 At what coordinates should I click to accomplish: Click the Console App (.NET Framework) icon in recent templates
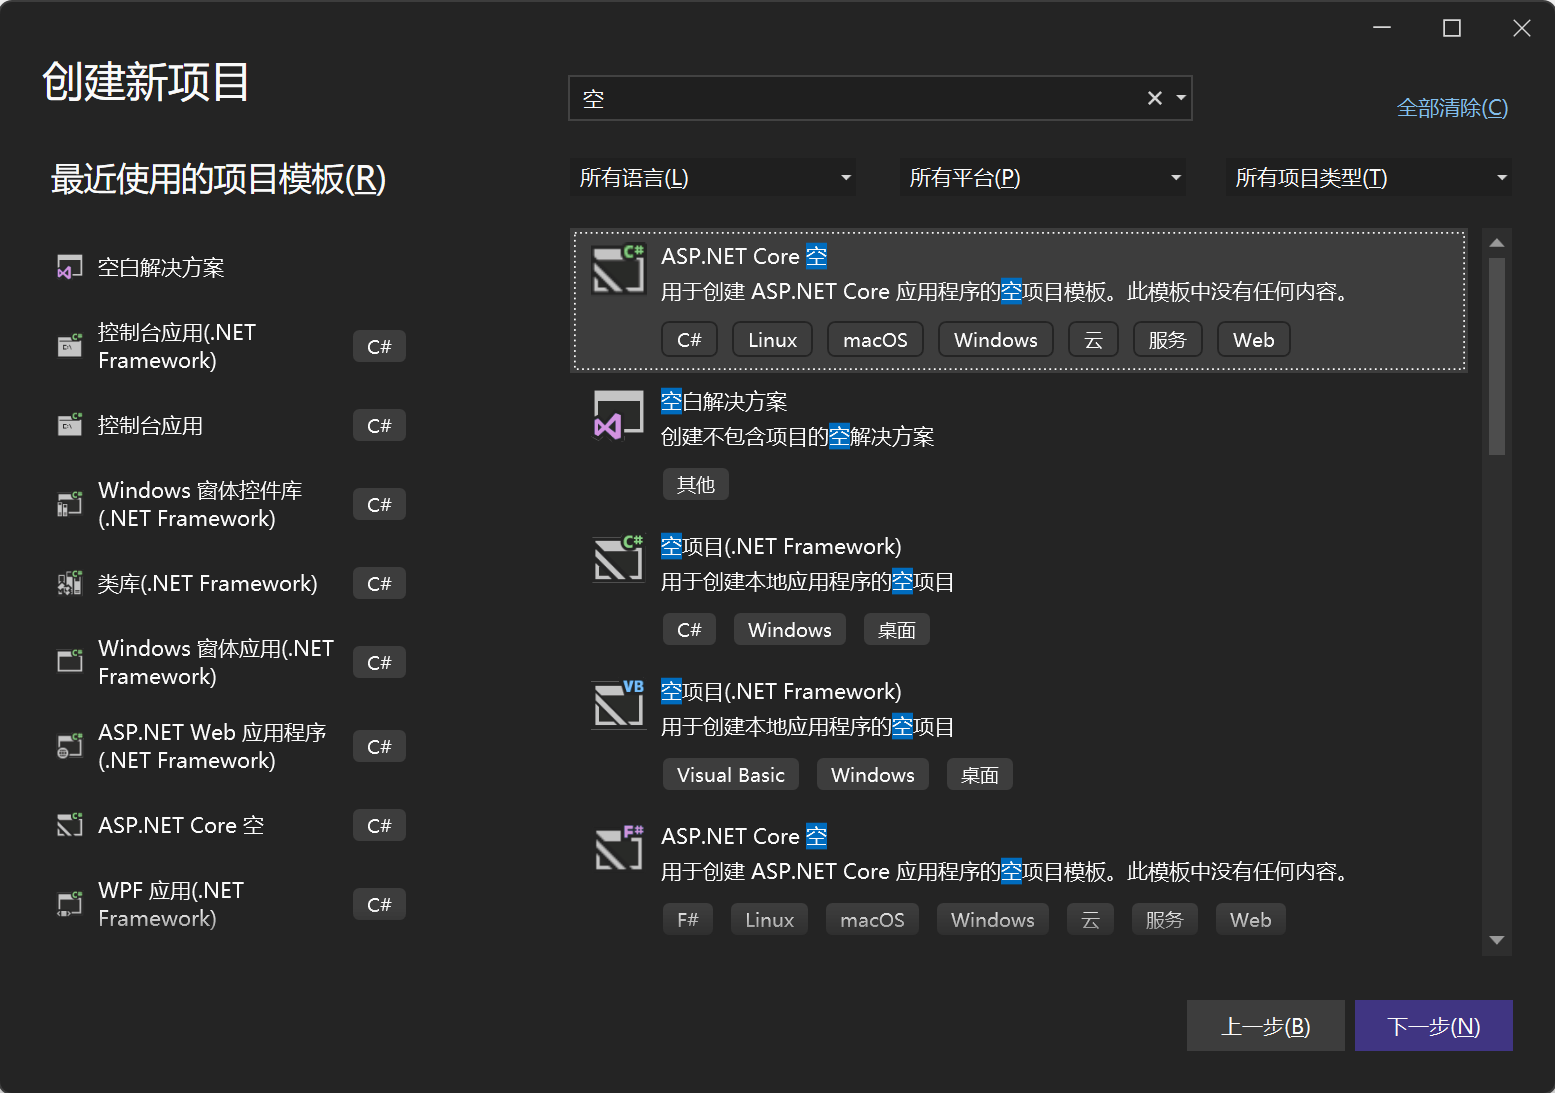69,346
